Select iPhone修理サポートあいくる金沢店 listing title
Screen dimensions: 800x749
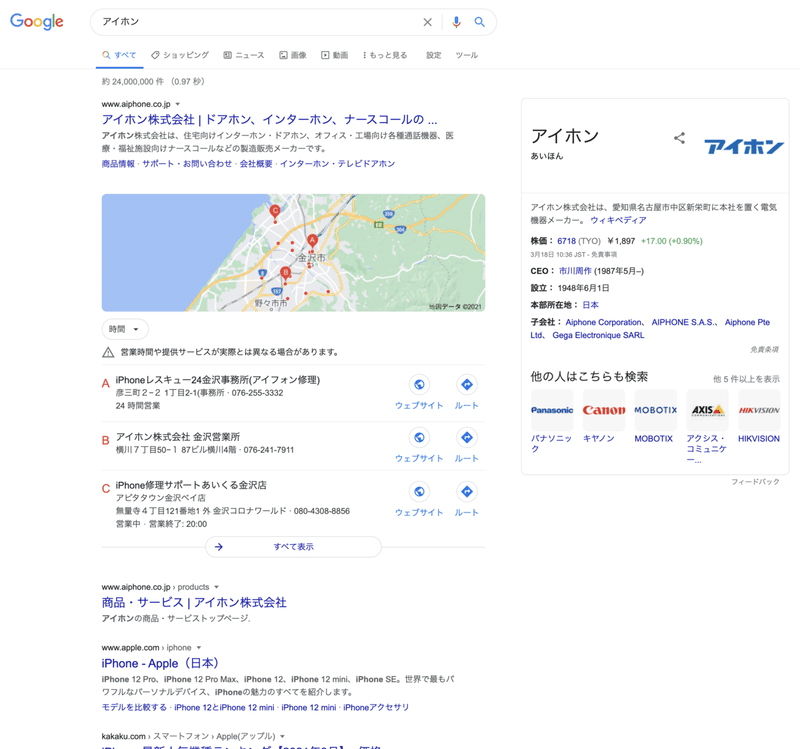tap(191, 485)
